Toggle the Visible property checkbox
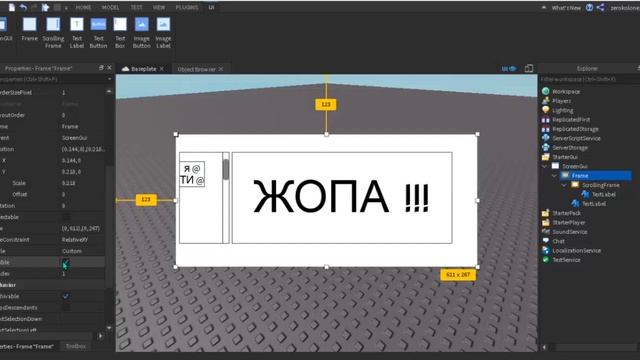Screen dimensions: 640x360 point(65,262)
